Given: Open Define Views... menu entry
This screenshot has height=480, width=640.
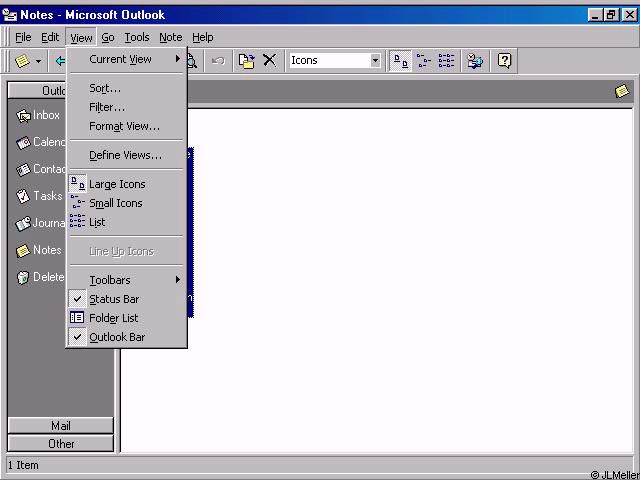Looking at the screenshot, I should click(127, 155).
